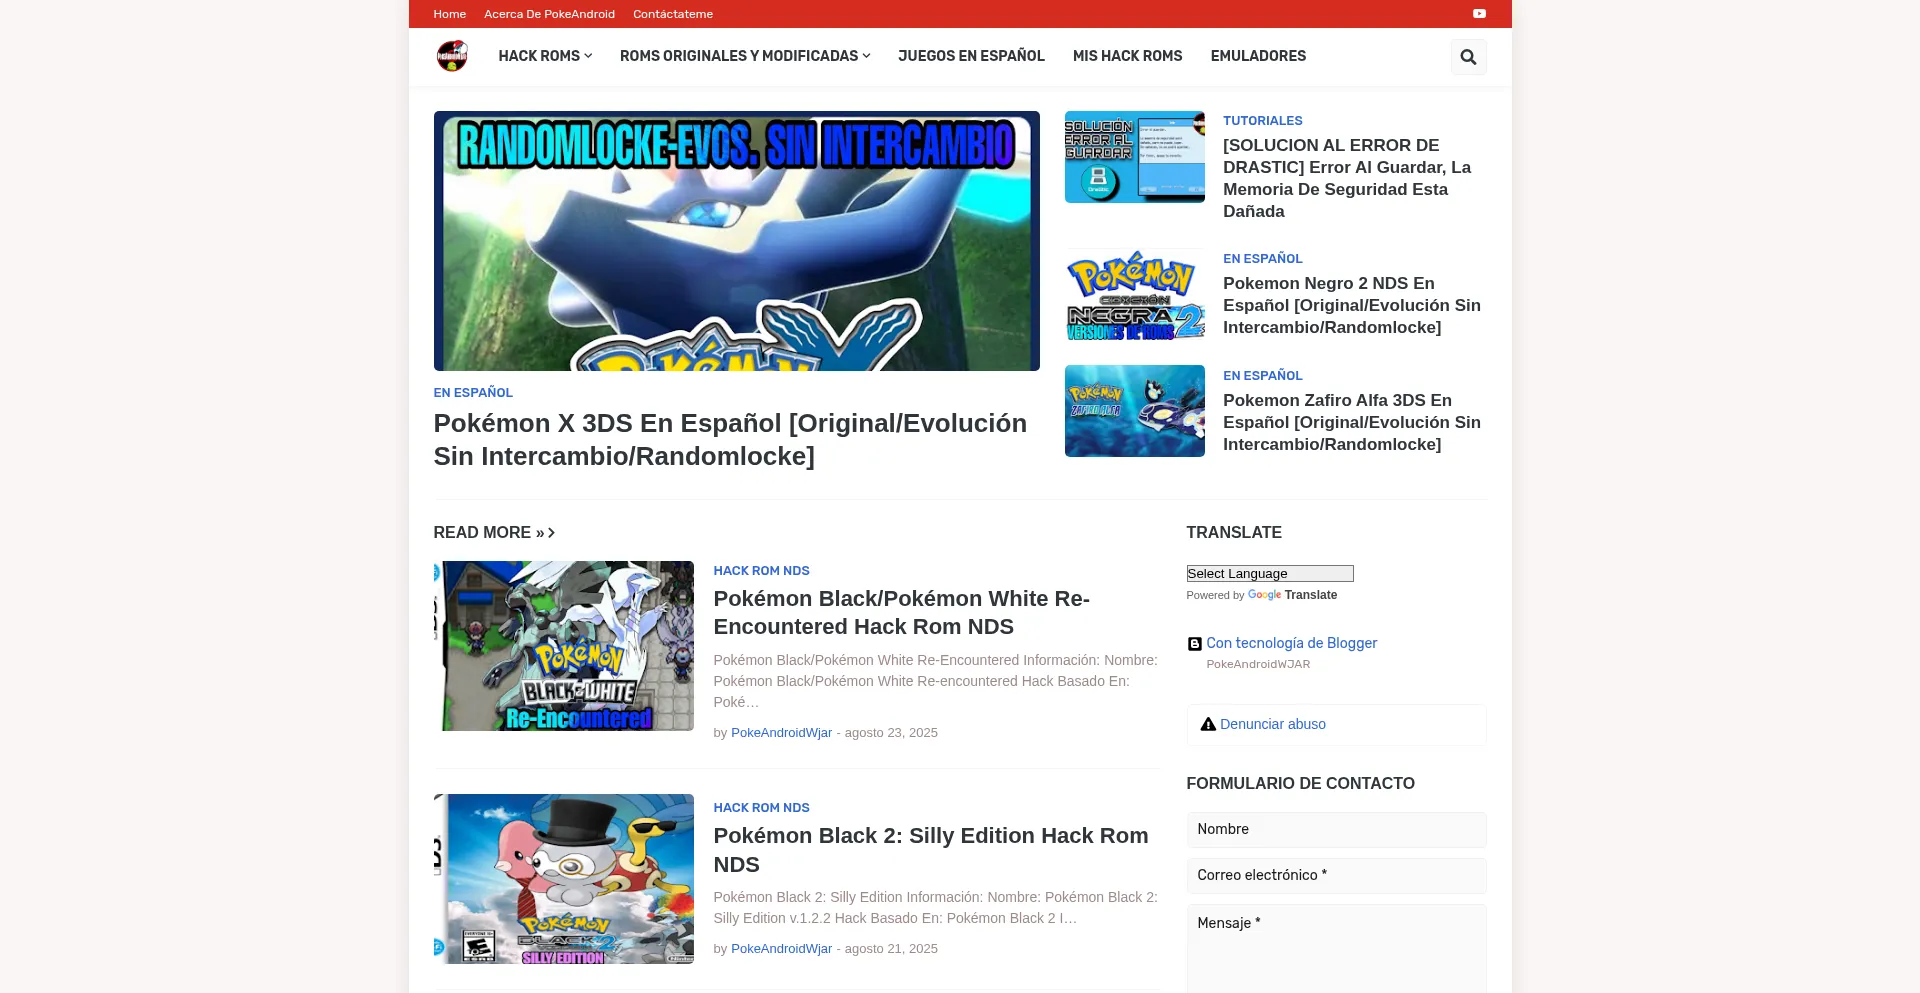Follow the Con tecnología de Blogger link

point(1291,643)
